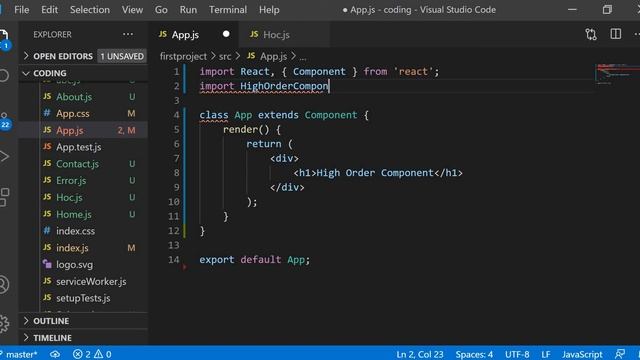
Task: Open About.js in the explorer
Action: (x=83, y=97)
